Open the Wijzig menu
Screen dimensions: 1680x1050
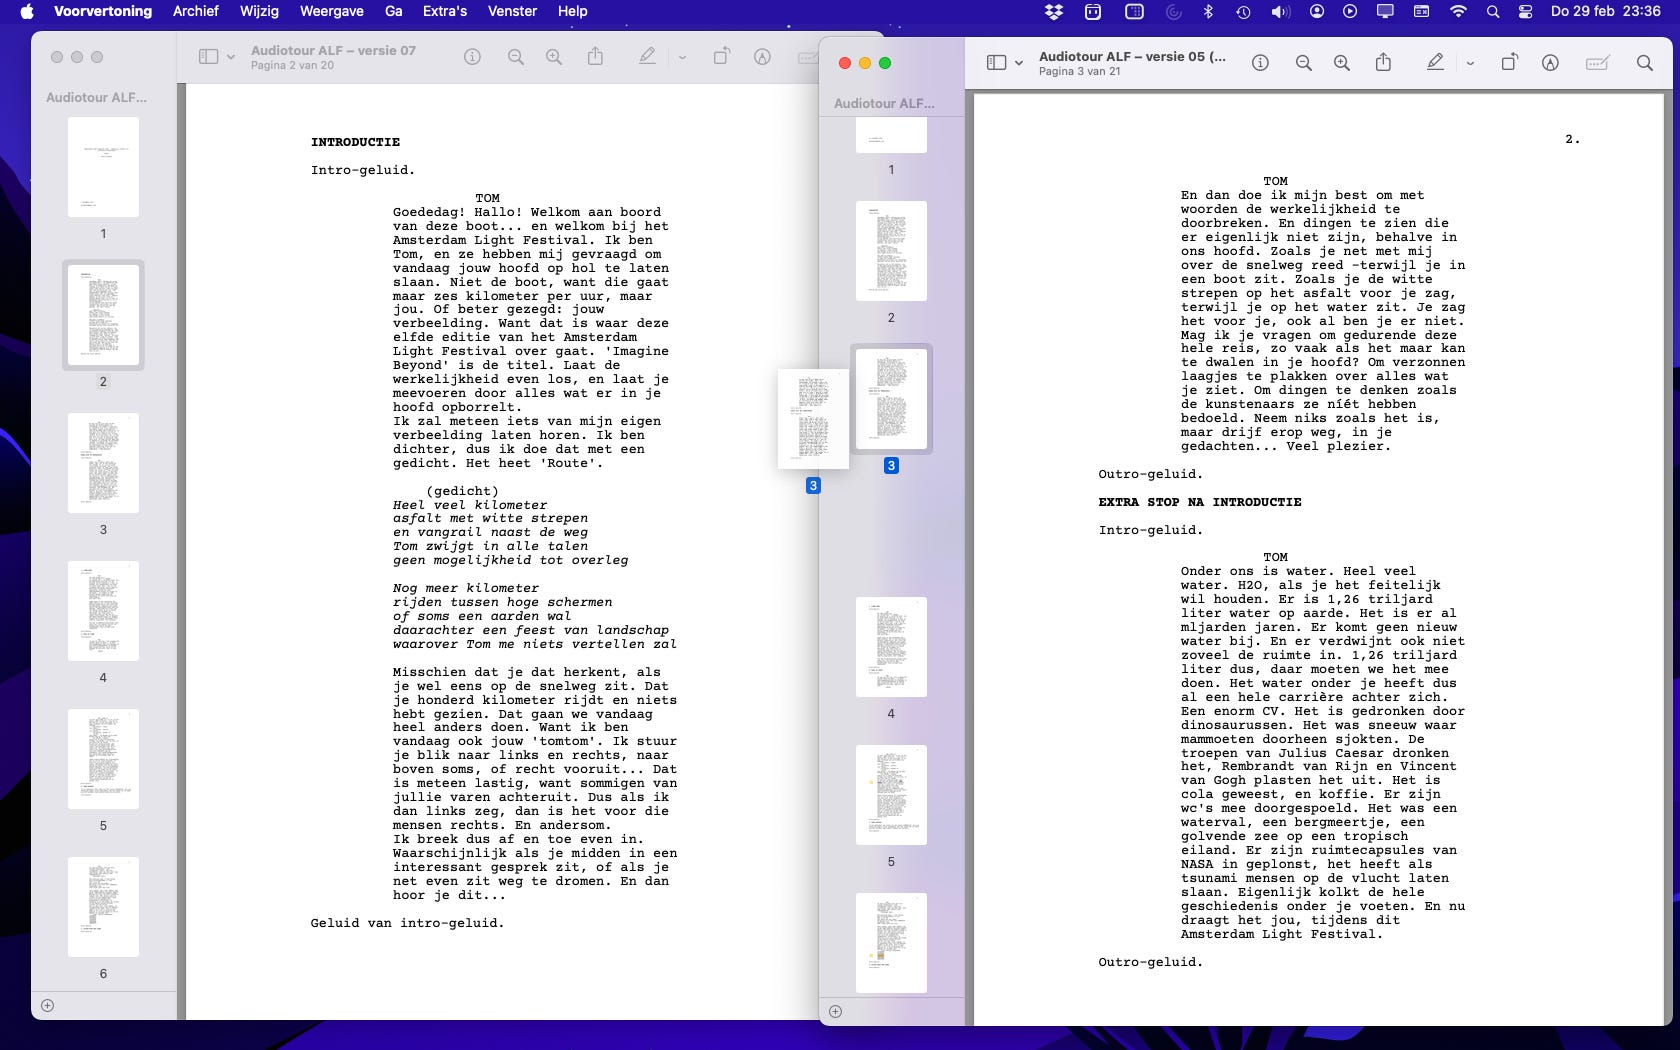pyautogui.click(x=259, y=11)
